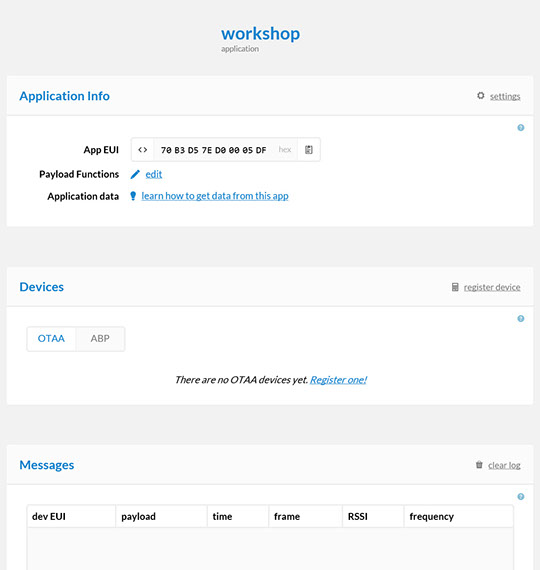Toggle App EUI byte-format code icon
The height and width of the screenshot is (570, 540).
pyautogui.click(x=143, y=150)
